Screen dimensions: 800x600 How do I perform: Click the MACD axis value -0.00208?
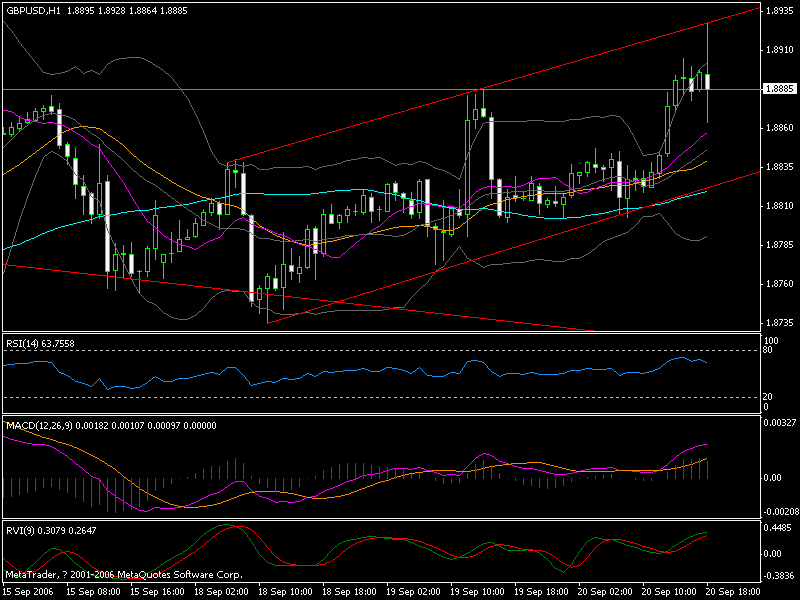pyautogui.click(x=780, y=512)
